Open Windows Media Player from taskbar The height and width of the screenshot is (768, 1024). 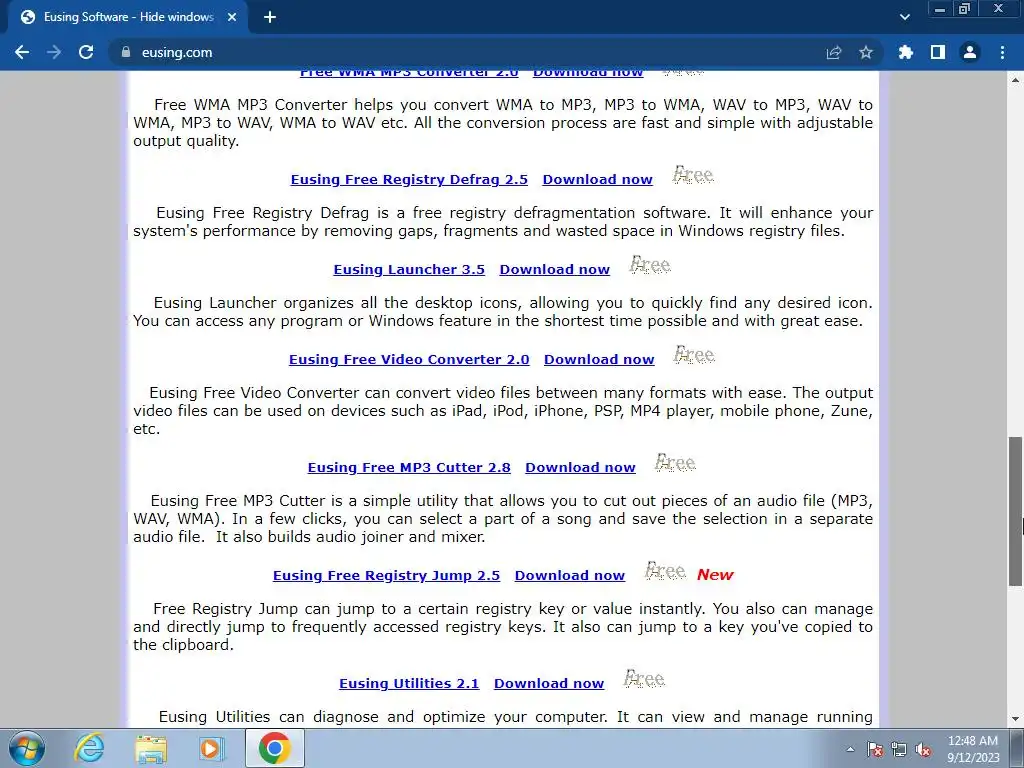pyautogui.click(x=212, y=748)
